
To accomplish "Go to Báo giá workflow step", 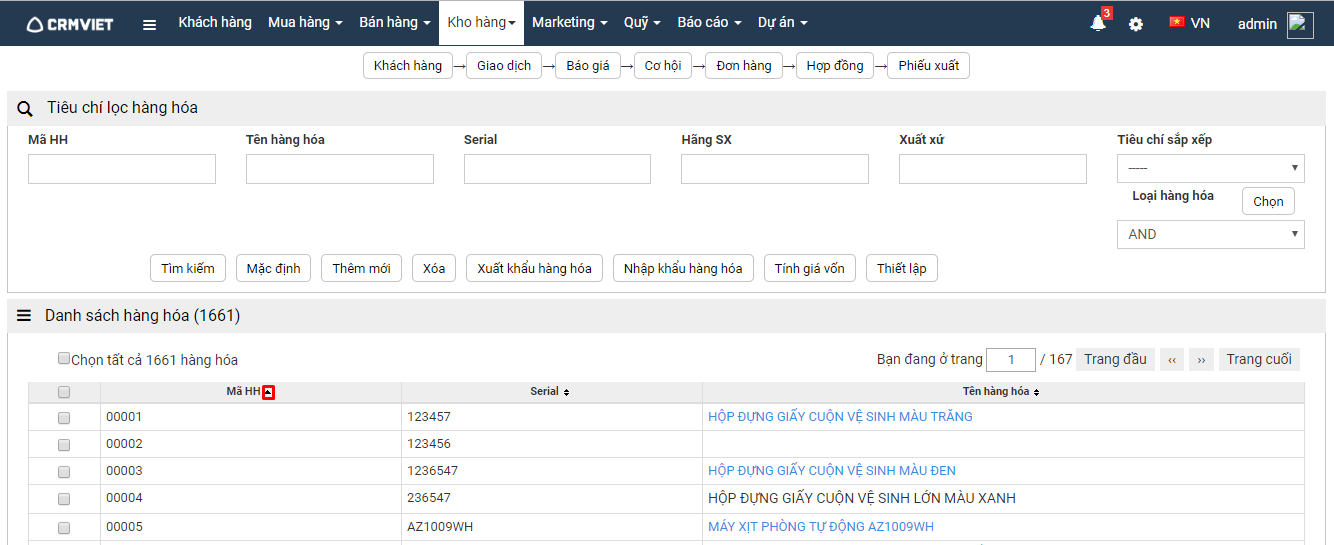I will [588, 66].
